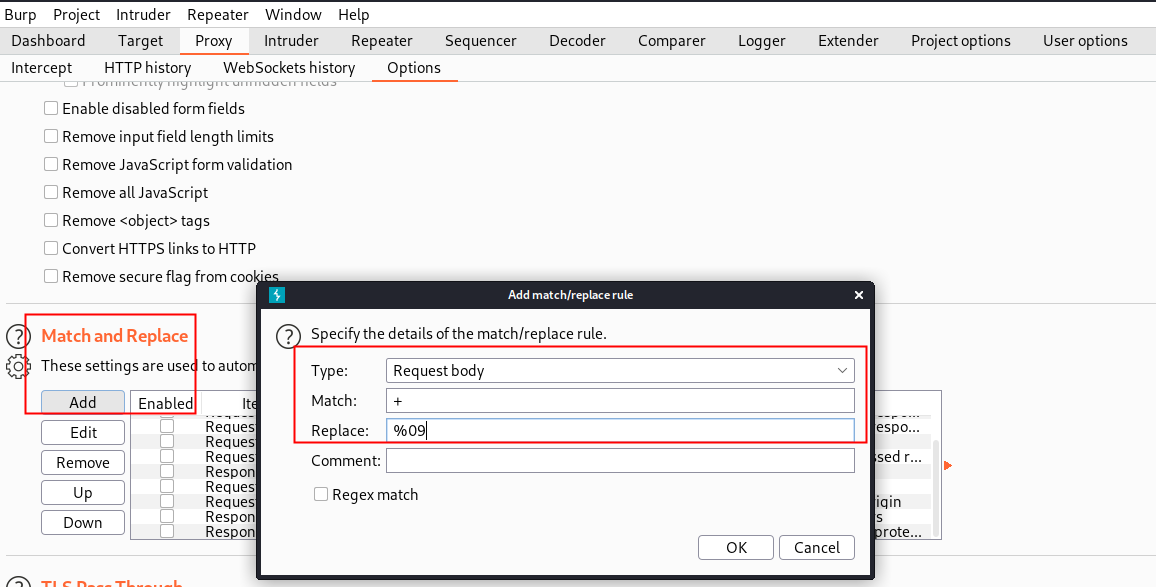The image size is (1156, 587).
Task: Close the Add match/replace rule dialog
Action: pos(858,295)
